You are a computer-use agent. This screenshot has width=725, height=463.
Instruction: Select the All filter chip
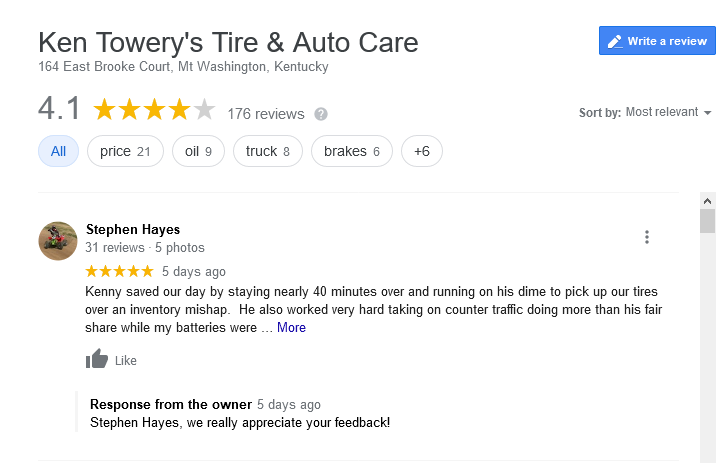click(58, 151)
